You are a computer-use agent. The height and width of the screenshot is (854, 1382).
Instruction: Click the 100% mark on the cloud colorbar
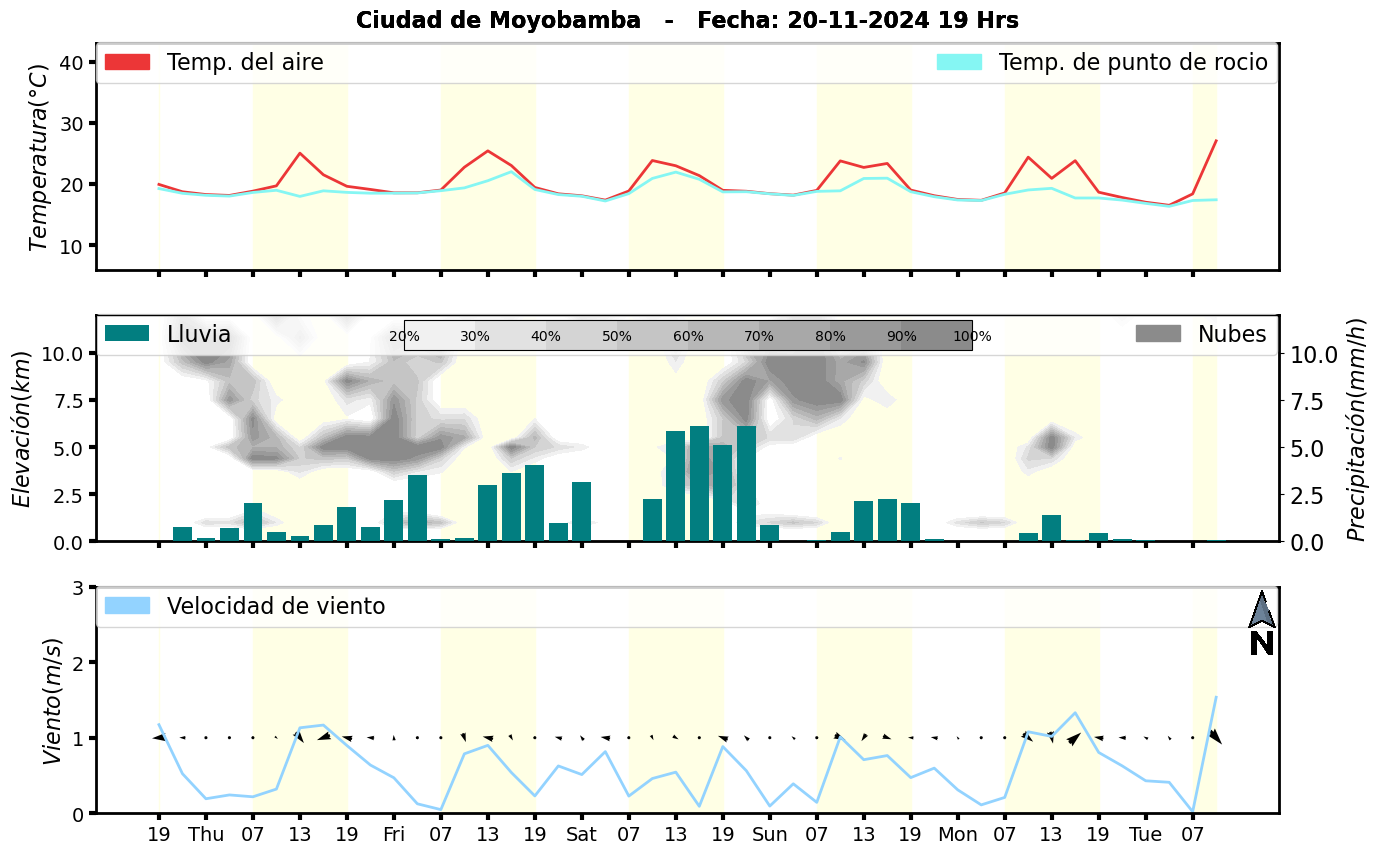click(x=972, y=336)
